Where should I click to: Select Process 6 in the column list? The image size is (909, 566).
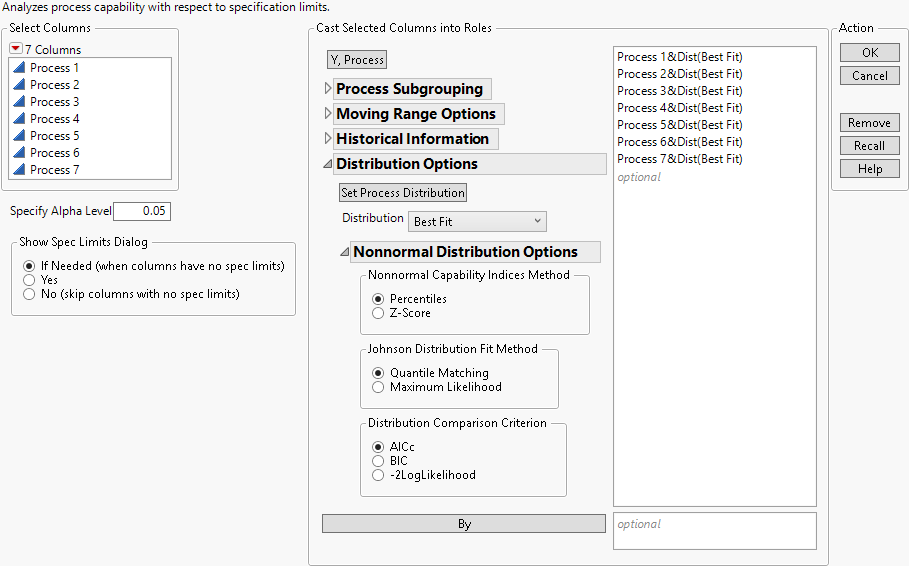[x=55, y=153]
